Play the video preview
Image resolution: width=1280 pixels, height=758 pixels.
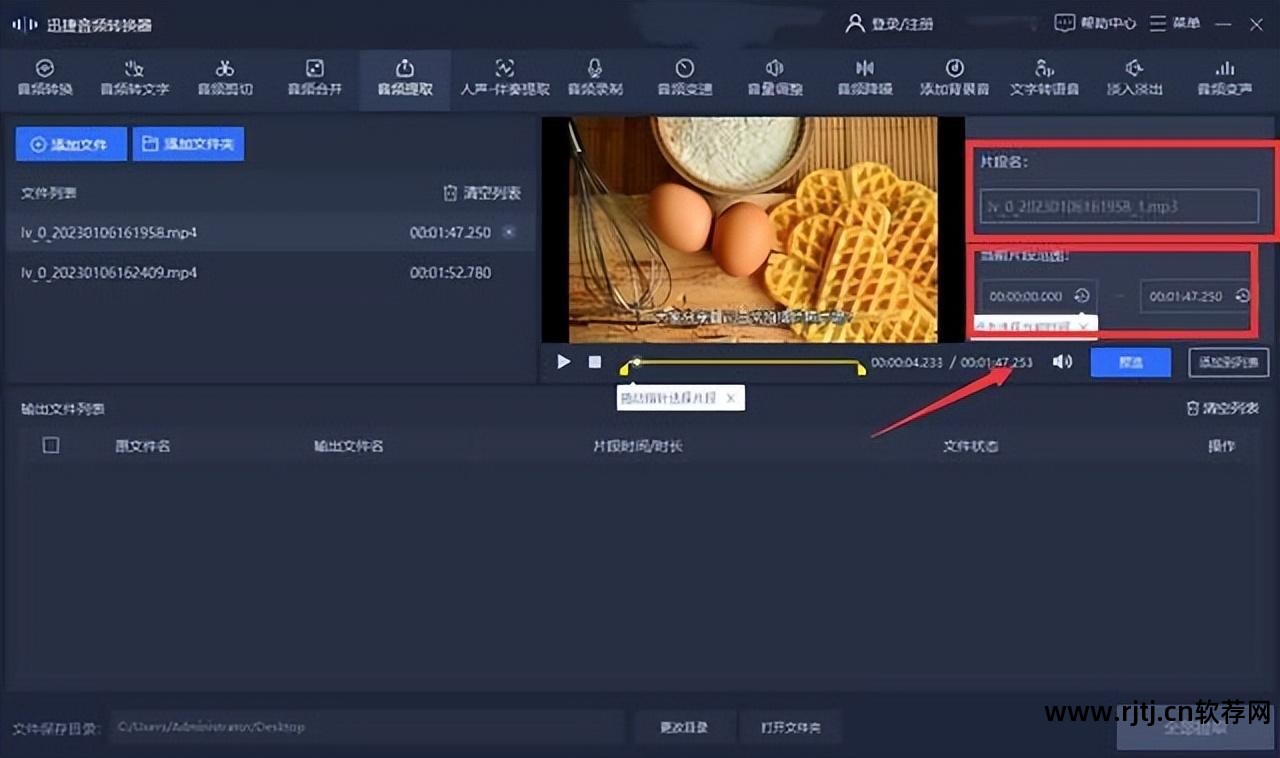[x=564, y=362]
